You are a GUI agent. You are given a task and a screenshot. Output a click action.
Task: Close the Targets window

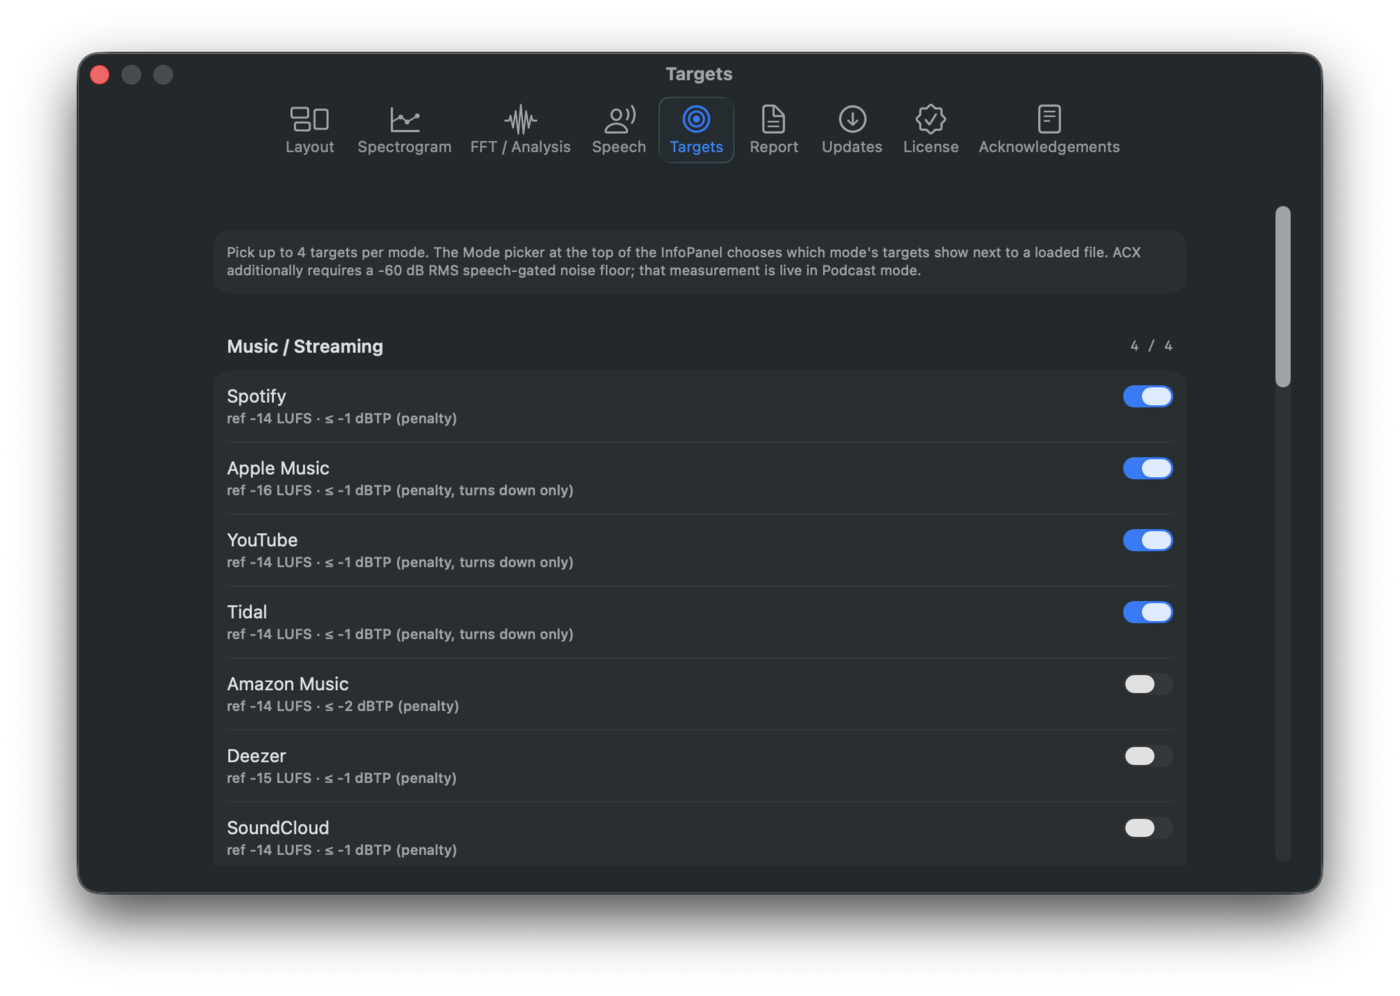(100, 75)
